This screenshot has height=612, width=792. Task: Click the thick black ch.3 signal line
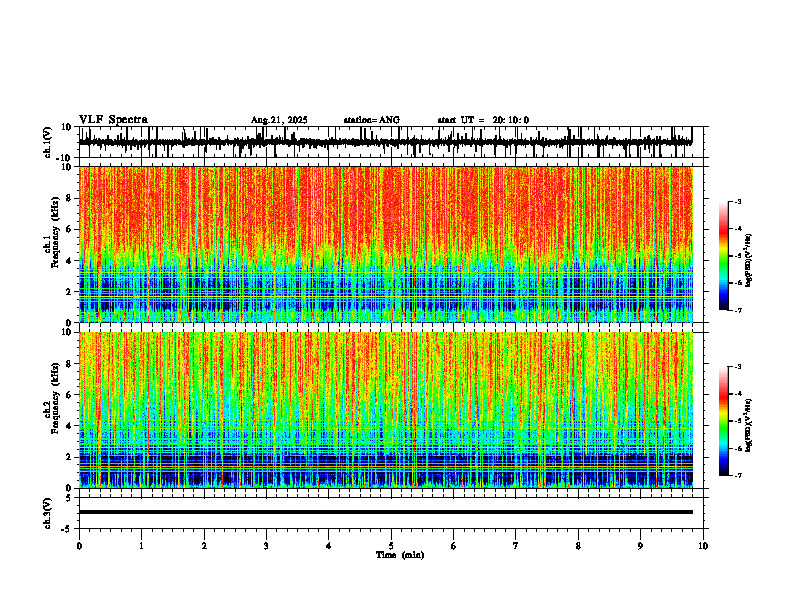[x=385, y=512]
